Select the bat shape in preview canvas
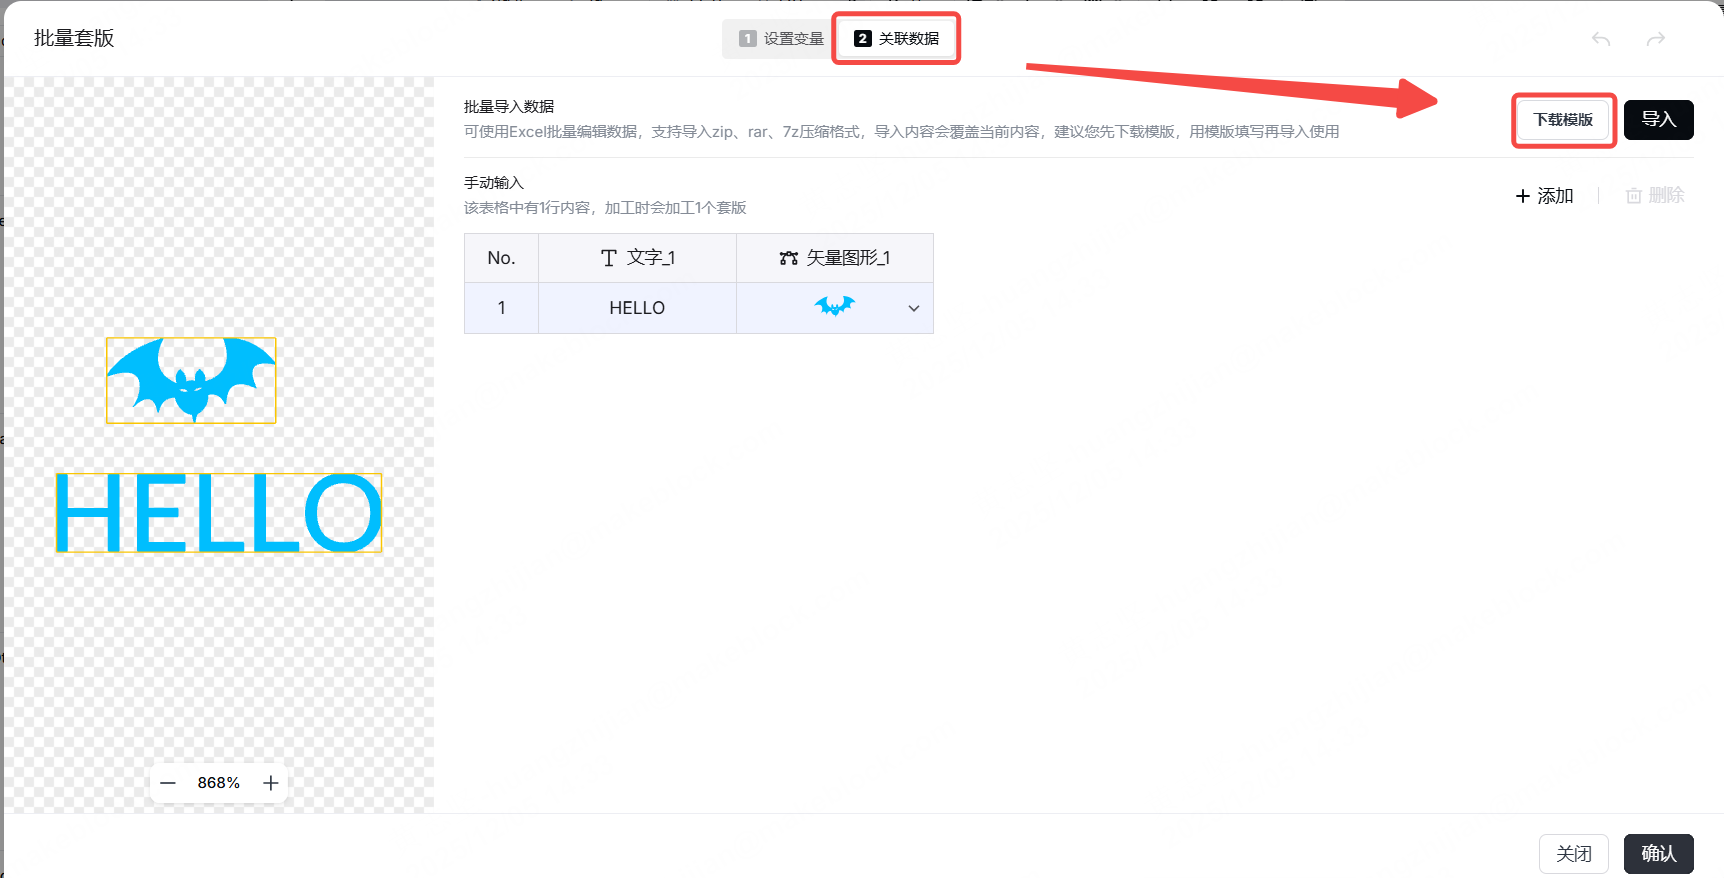 click(x=191, y=379)
